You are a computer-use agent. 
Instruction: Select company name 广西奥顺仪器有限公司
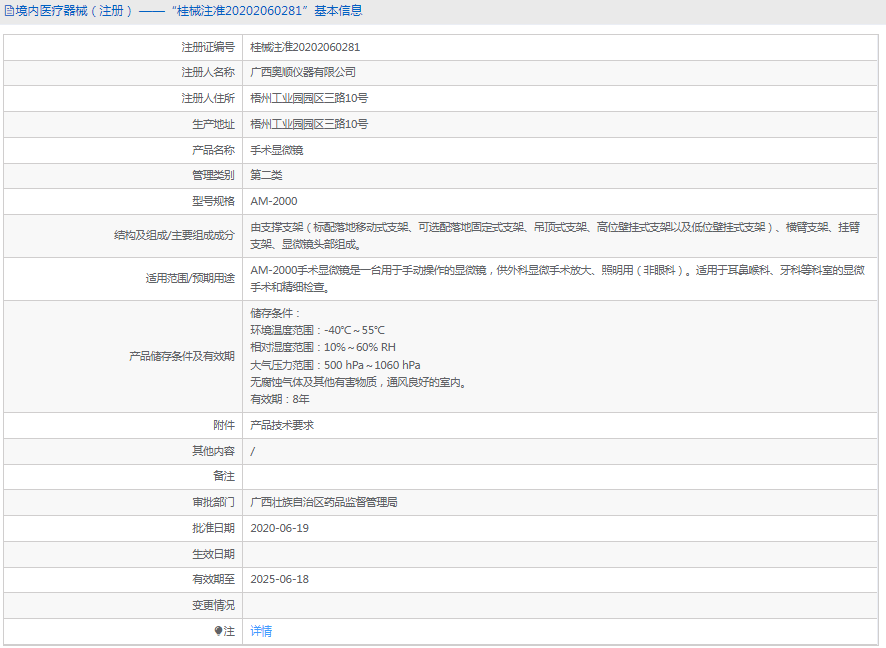pos(303,72)
